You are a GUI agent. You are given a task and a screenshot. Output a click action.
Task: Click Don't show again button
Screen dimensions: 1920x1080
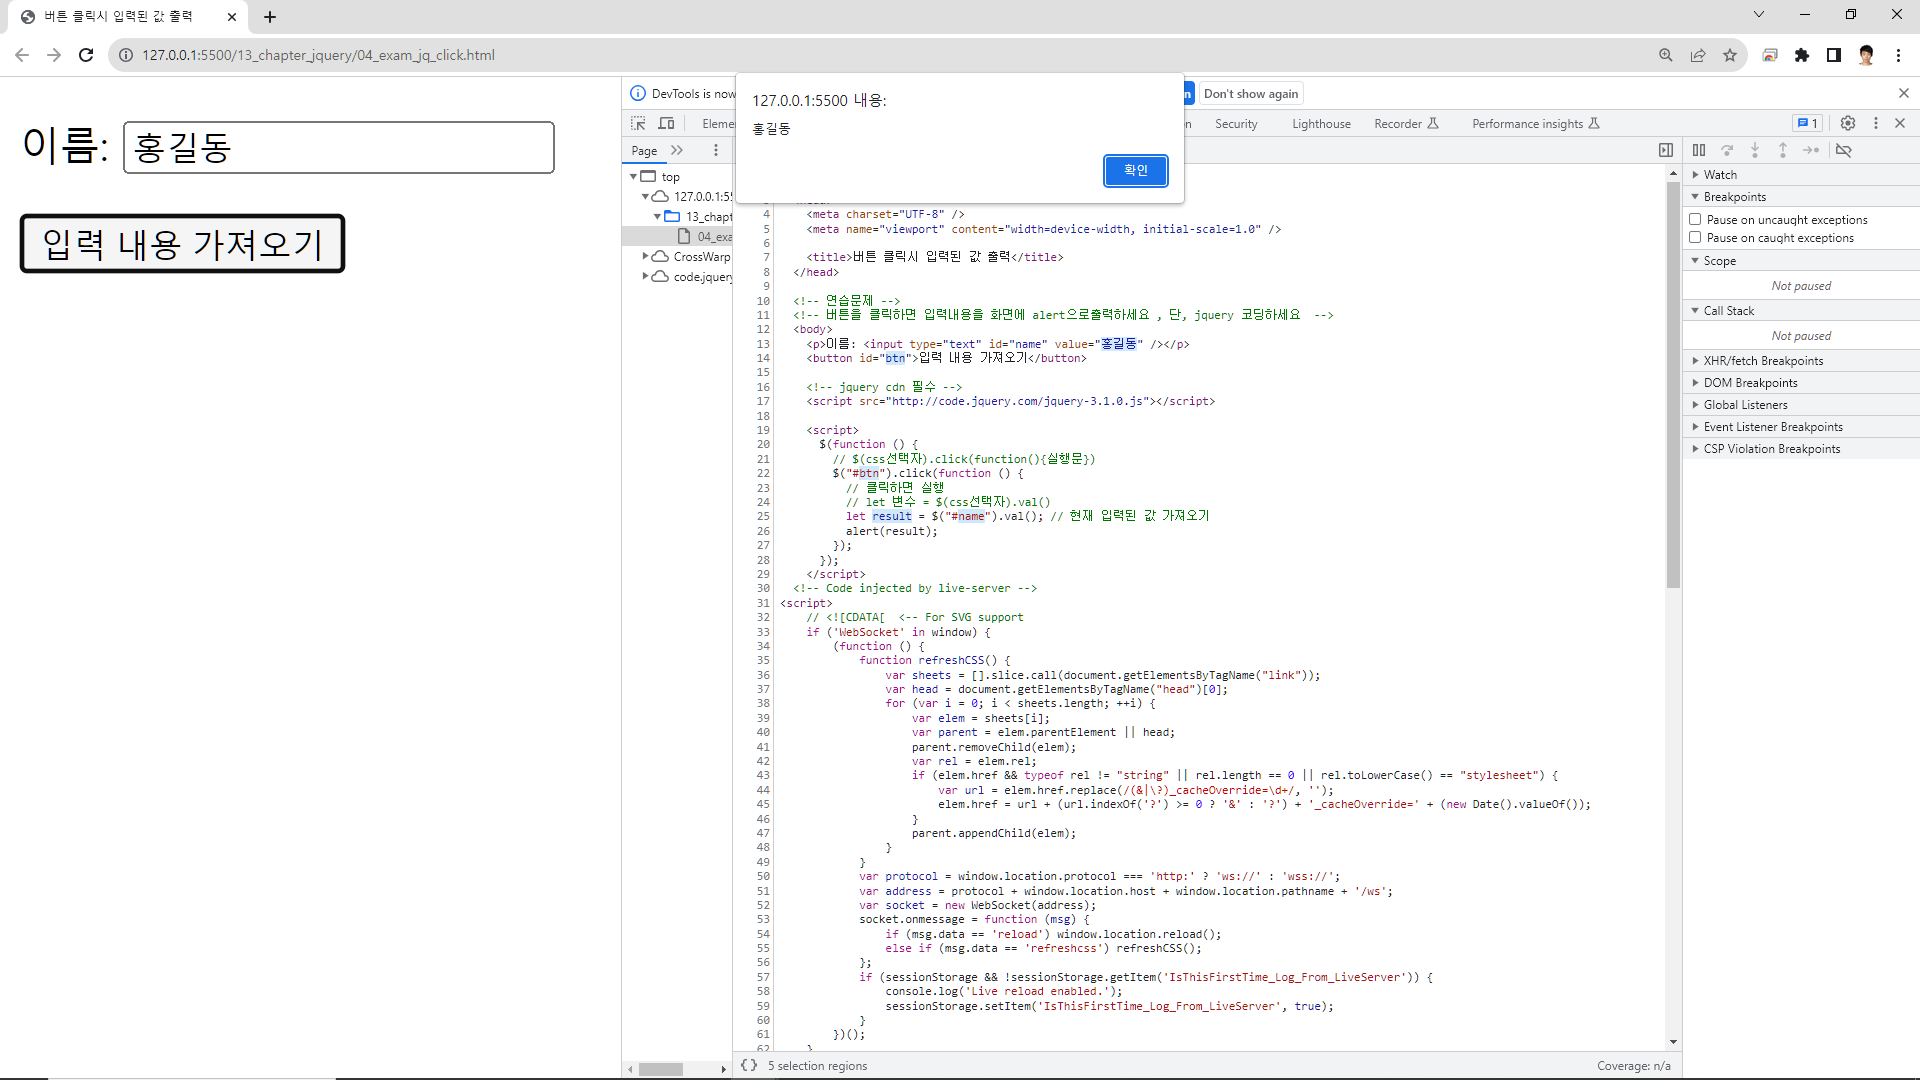pyautogui.click(x=1250, y=94)
